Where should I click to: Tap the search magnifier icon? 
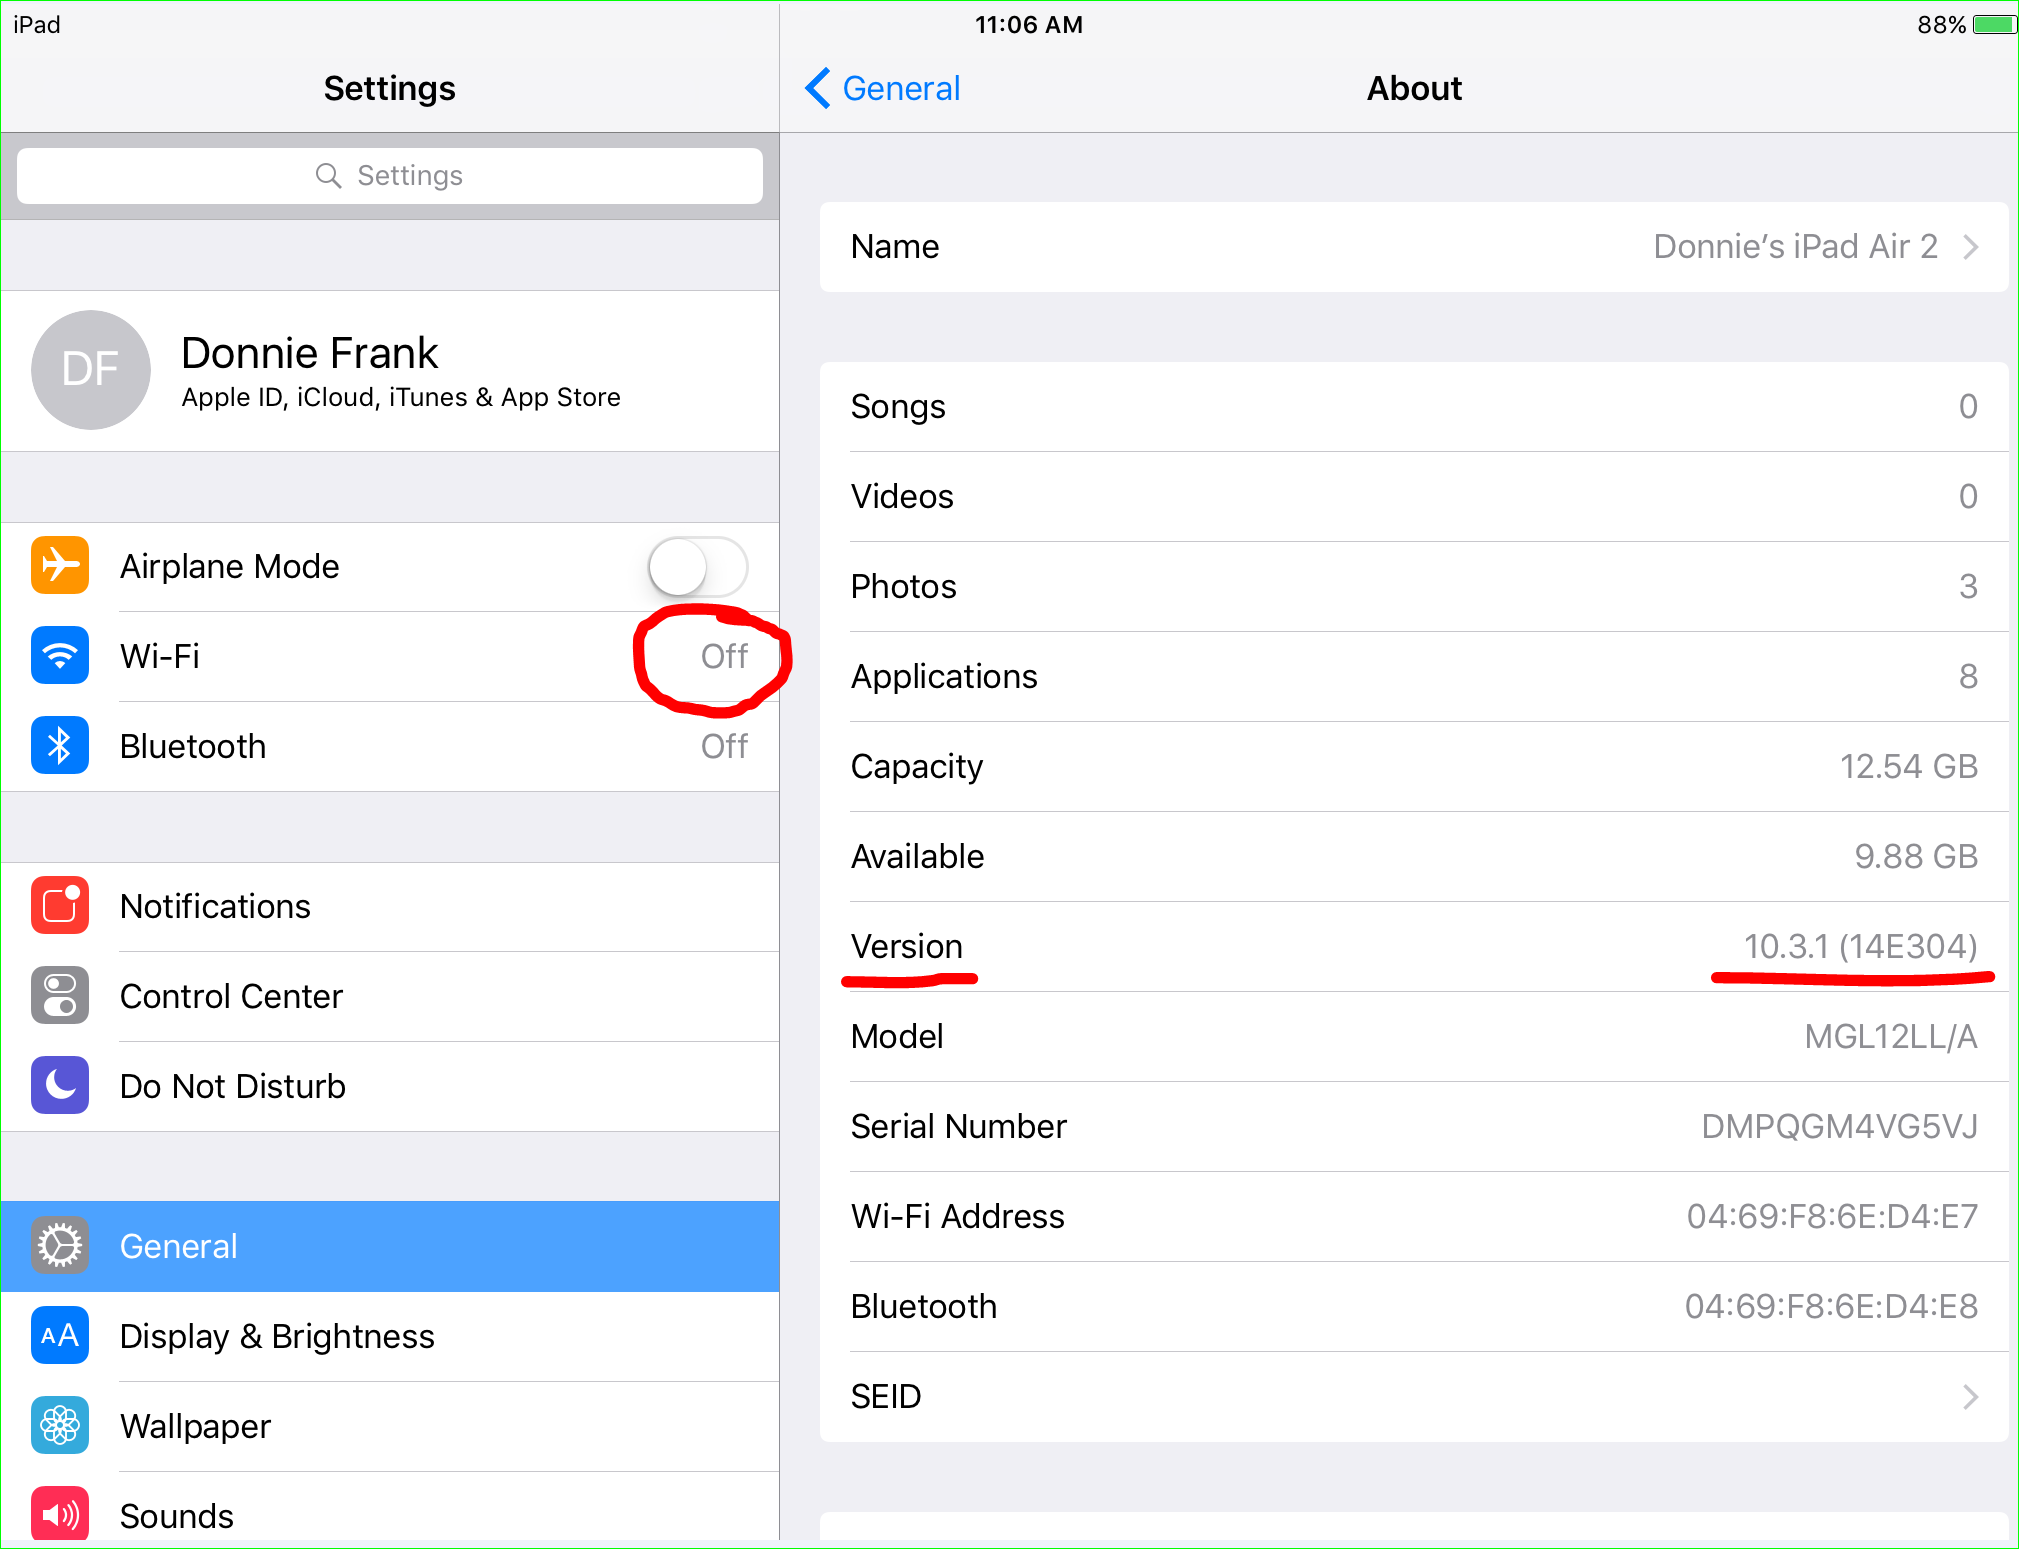[x=328, y=175]
